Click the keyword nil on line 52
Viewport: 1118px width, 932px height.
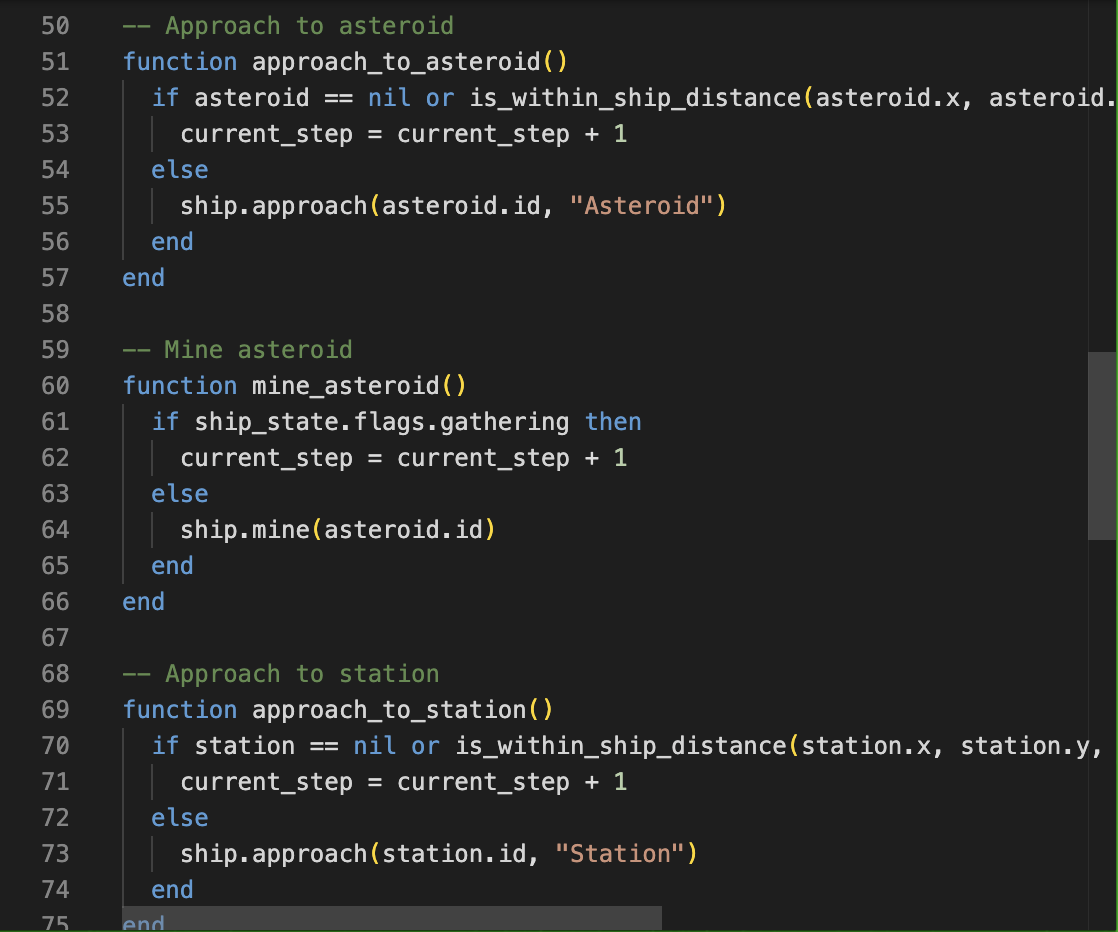tap(388, 97)
